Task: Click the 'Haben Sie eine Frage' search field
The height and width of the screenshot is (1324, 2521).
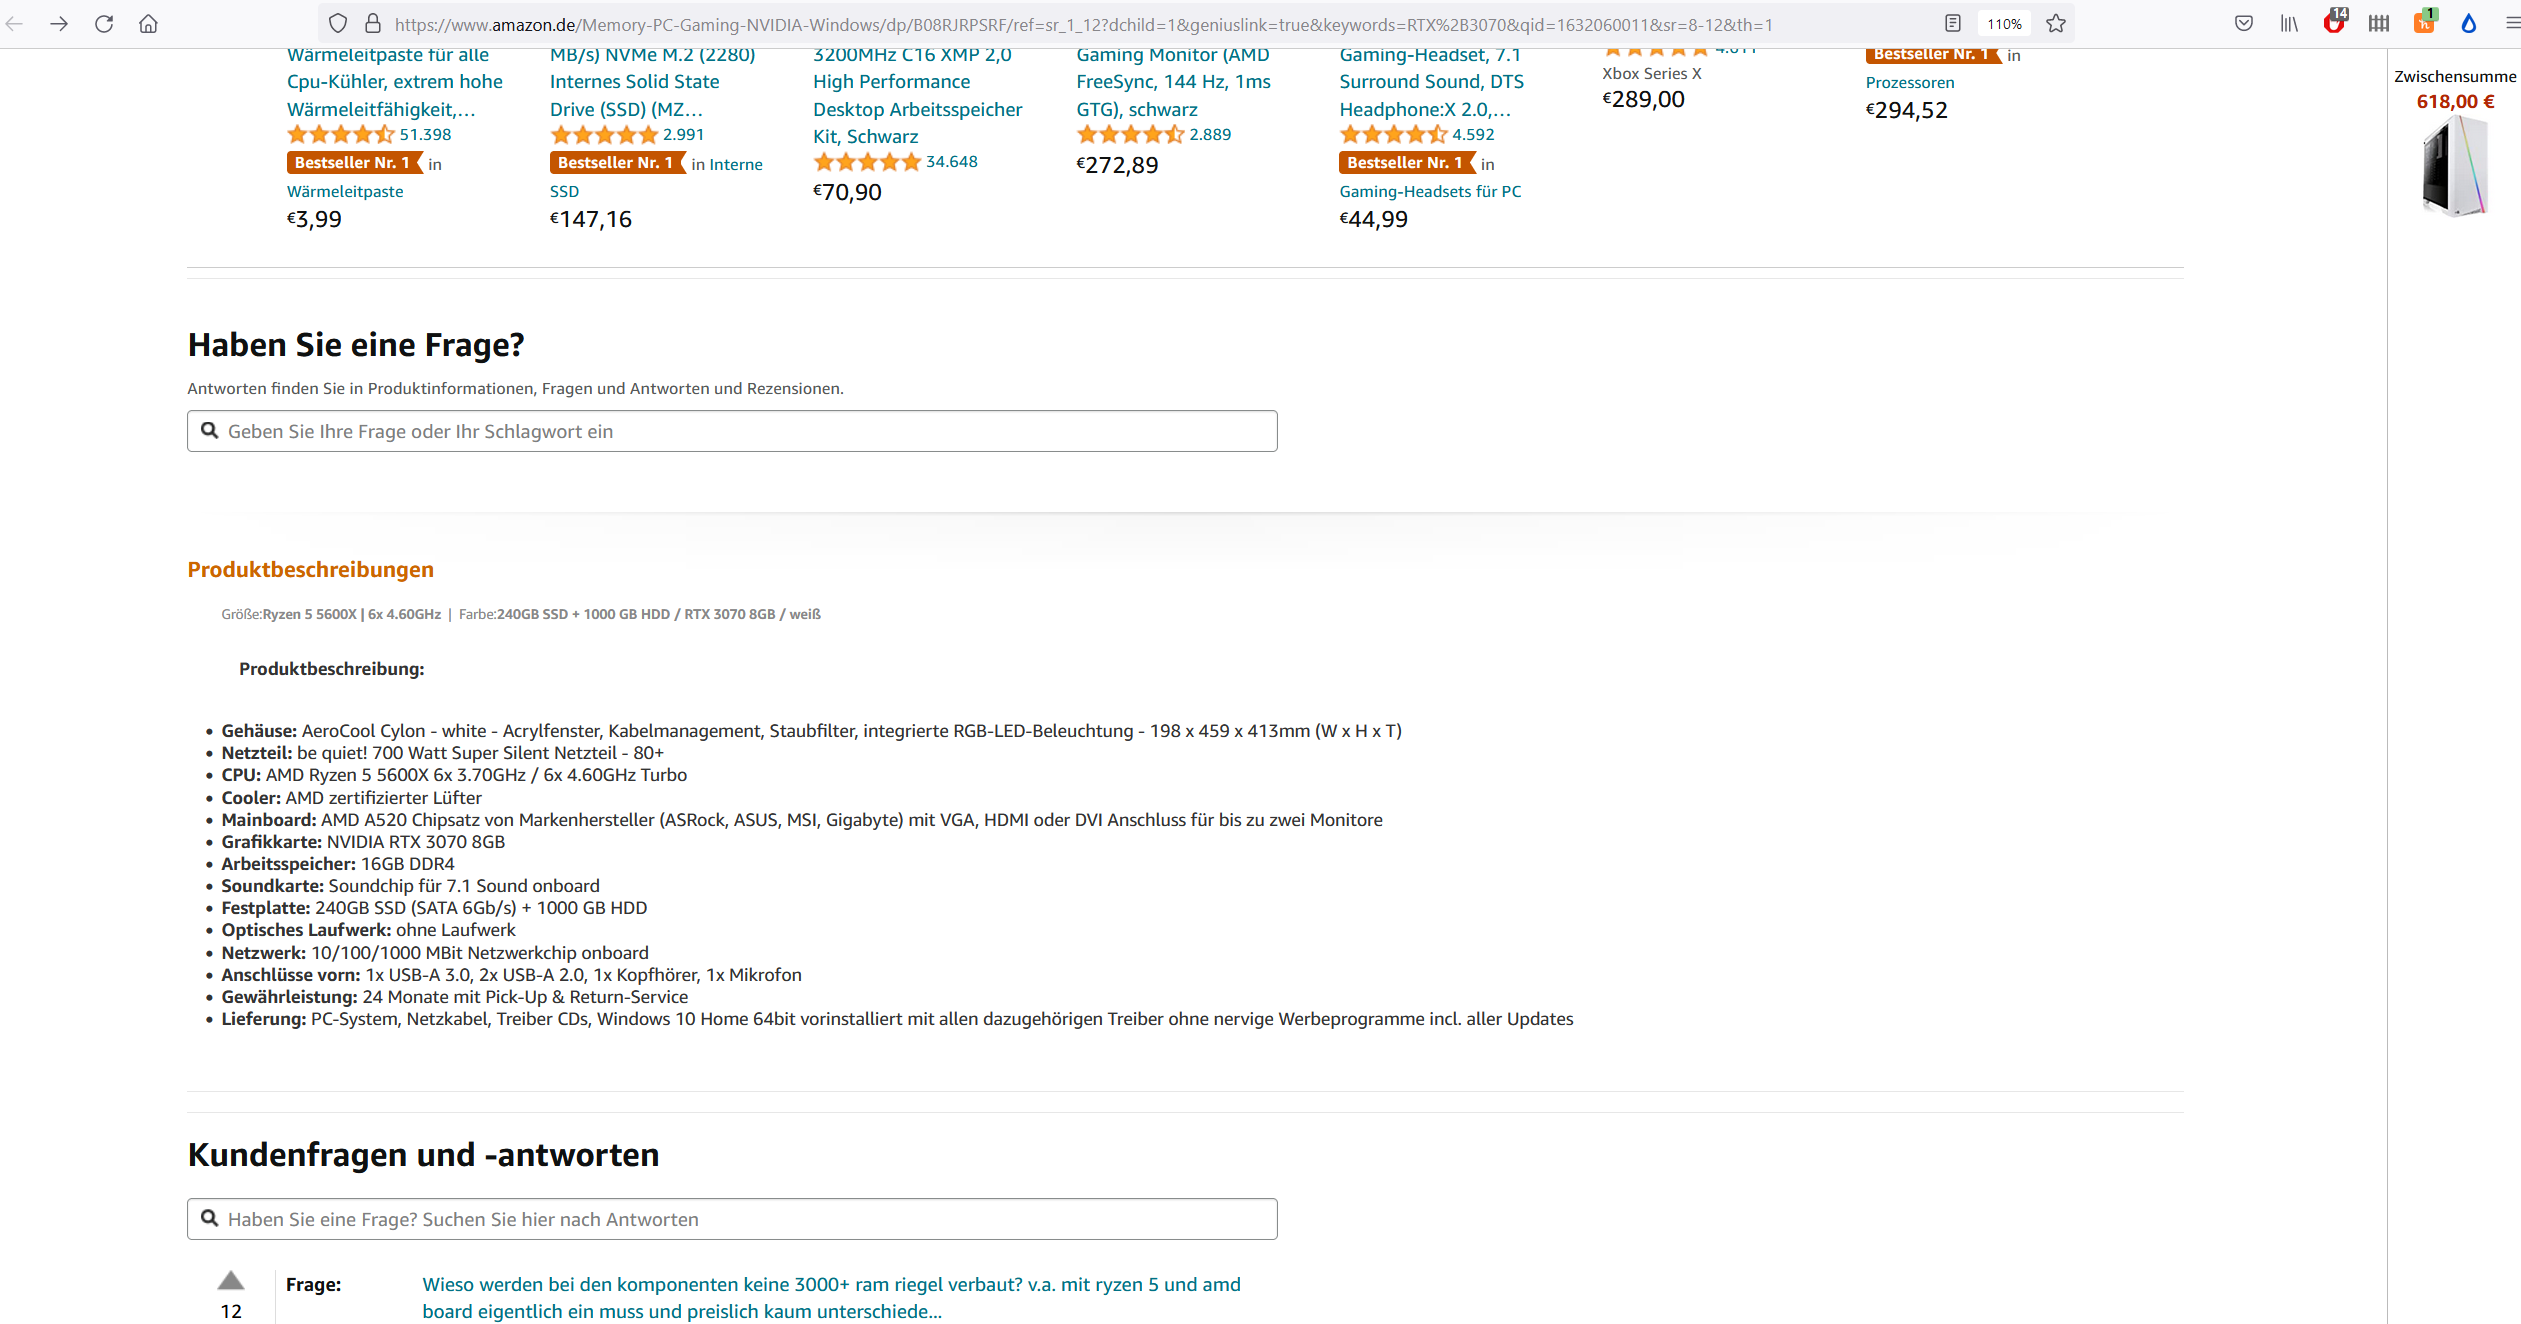Action: [732, 431]
